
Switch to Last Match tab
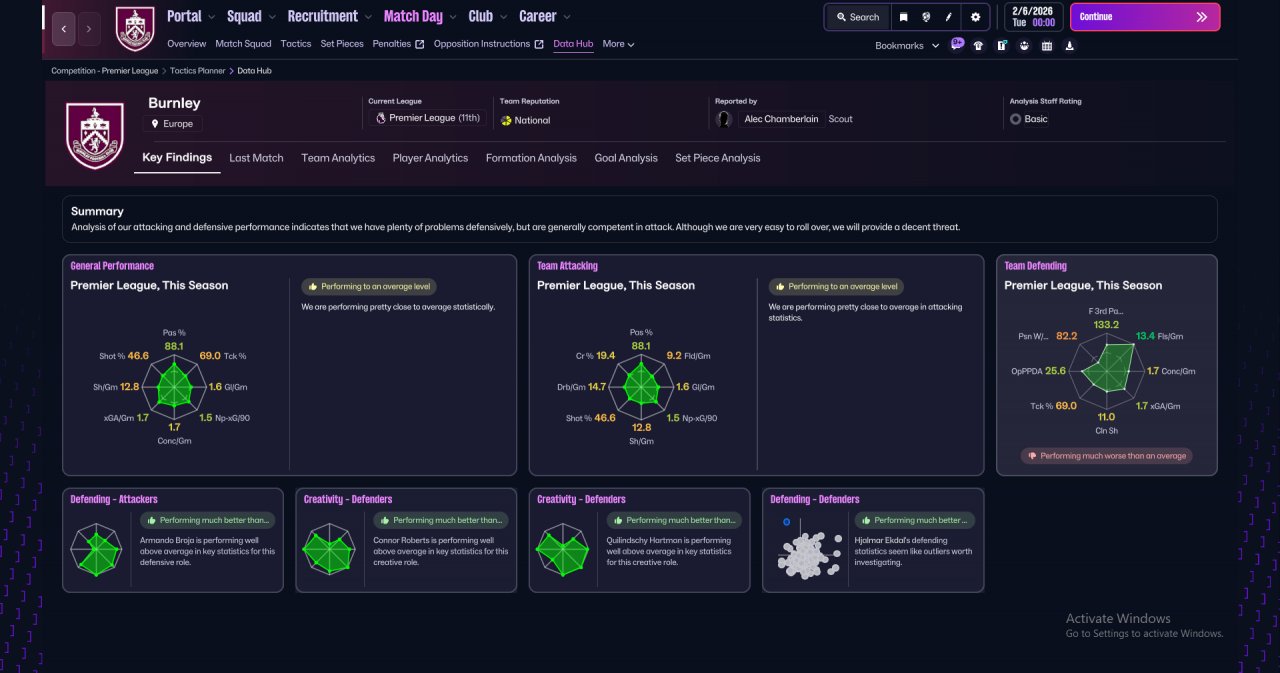pyautogui.click(x=256, y=158)
